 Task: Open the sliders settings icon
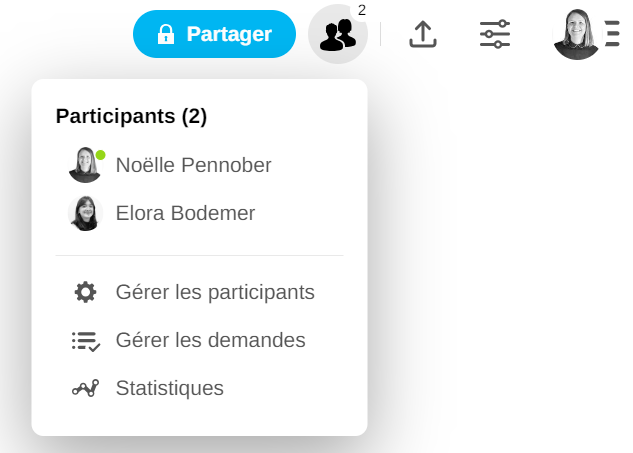(x=495, y=34)
